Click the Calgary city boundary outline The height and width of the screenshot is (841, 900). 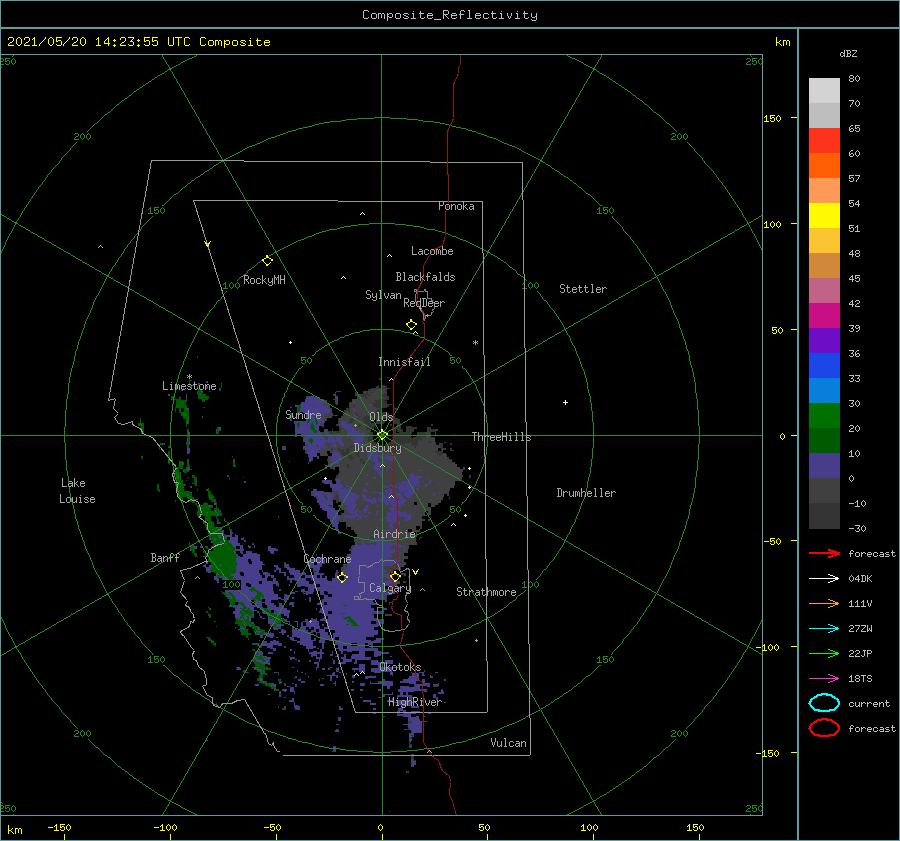coord(382,596)
